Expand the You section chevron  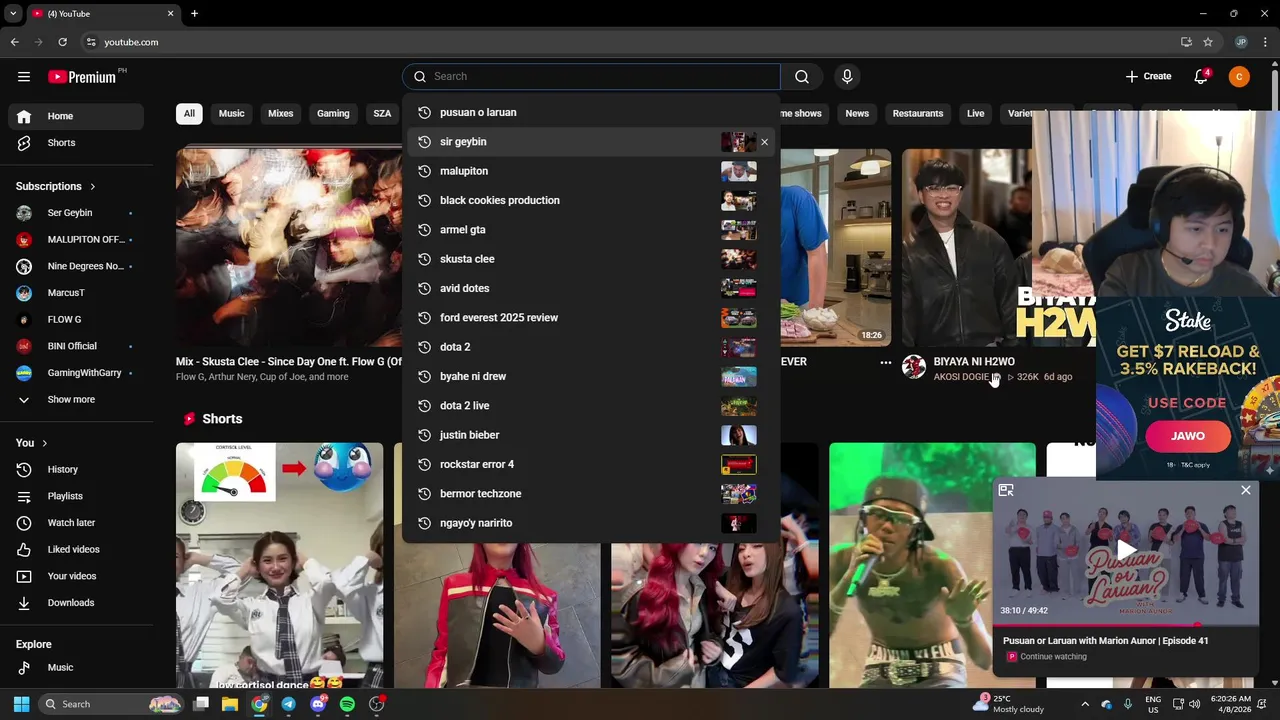[44, 443]
